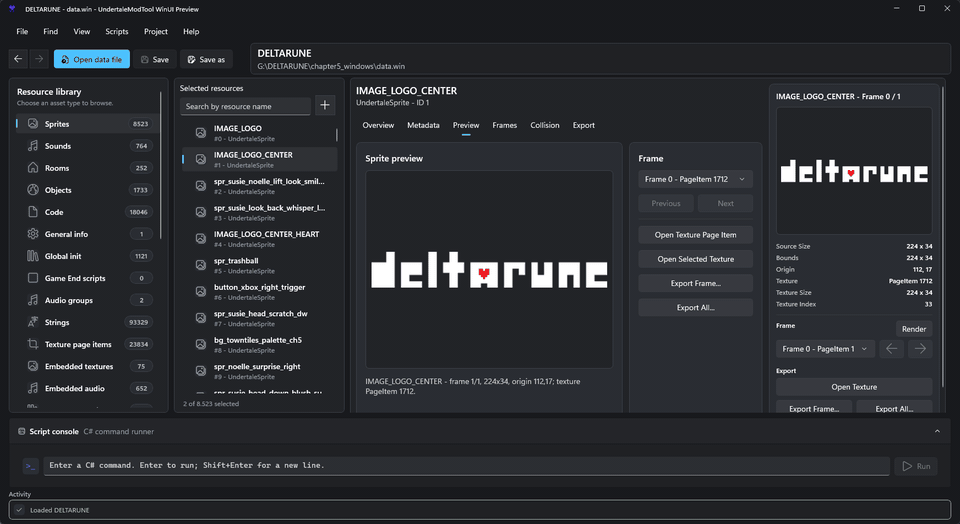Click Open Selected Texture button

(696, 259)
